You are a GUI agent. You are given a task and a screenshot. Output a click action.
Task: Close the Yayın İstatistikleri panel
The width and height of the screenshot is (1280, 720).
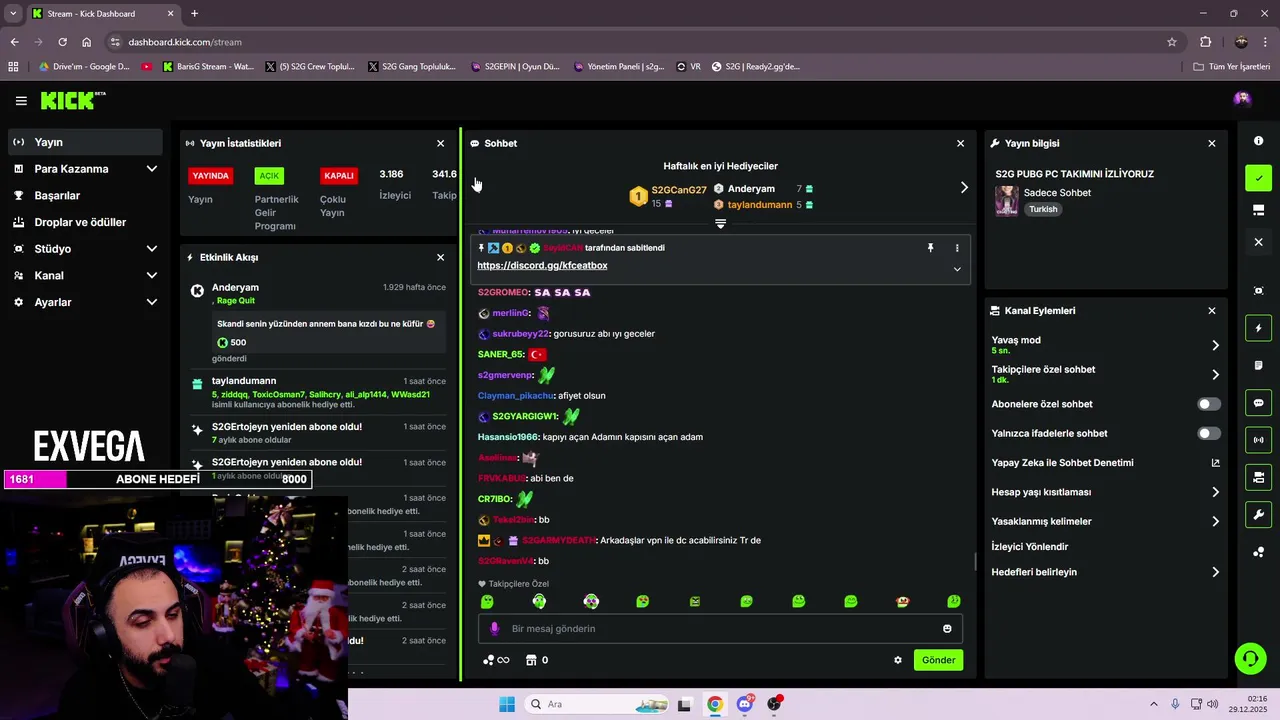click(440, 143)
